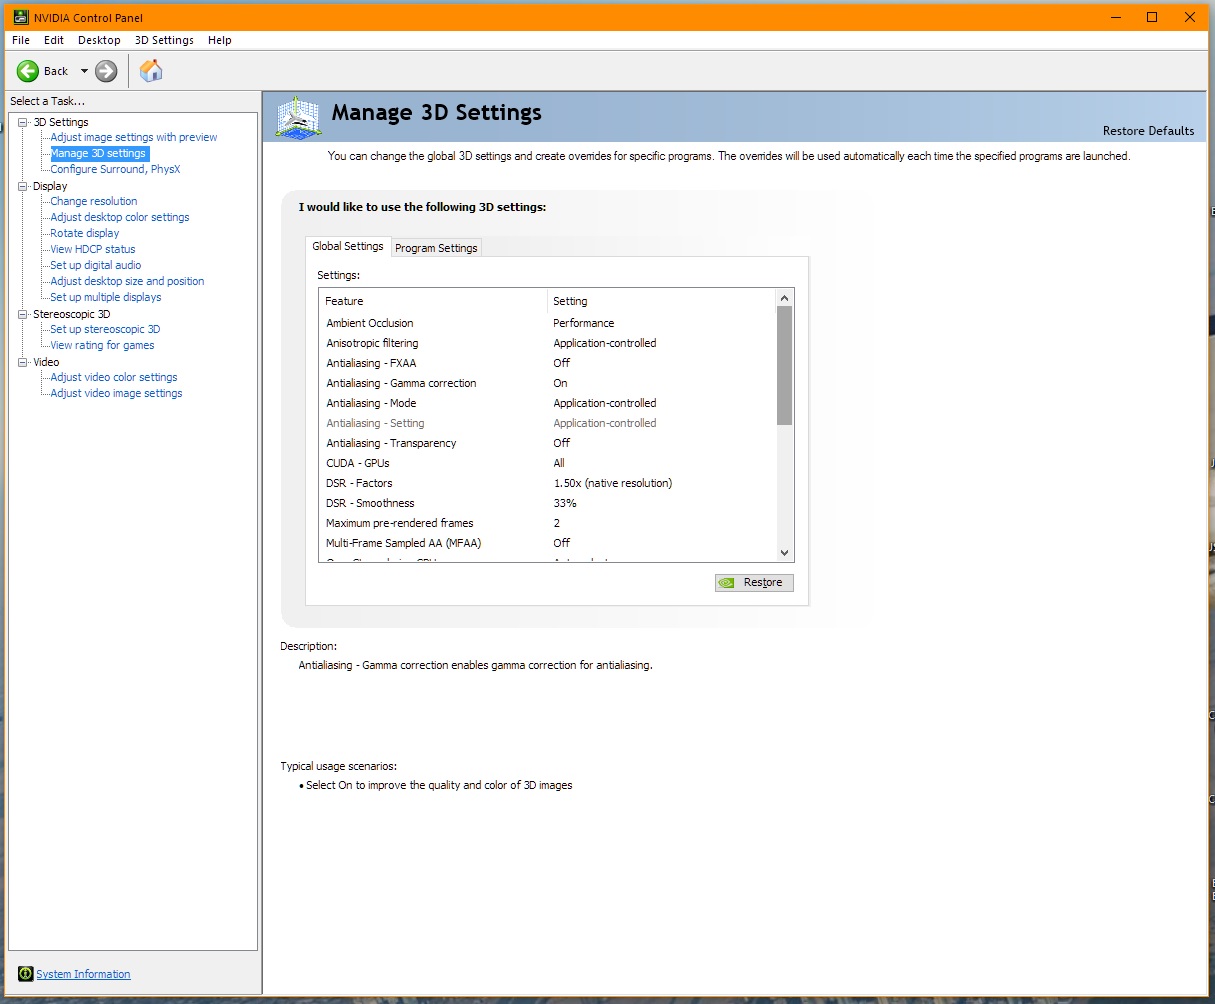Click the Performance value for Ambient Occlusion

point(584,323)
